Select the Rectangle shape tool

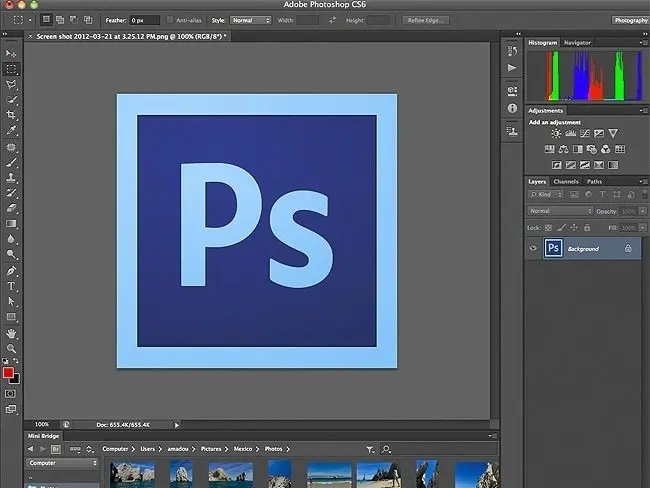tap(11, 317)
